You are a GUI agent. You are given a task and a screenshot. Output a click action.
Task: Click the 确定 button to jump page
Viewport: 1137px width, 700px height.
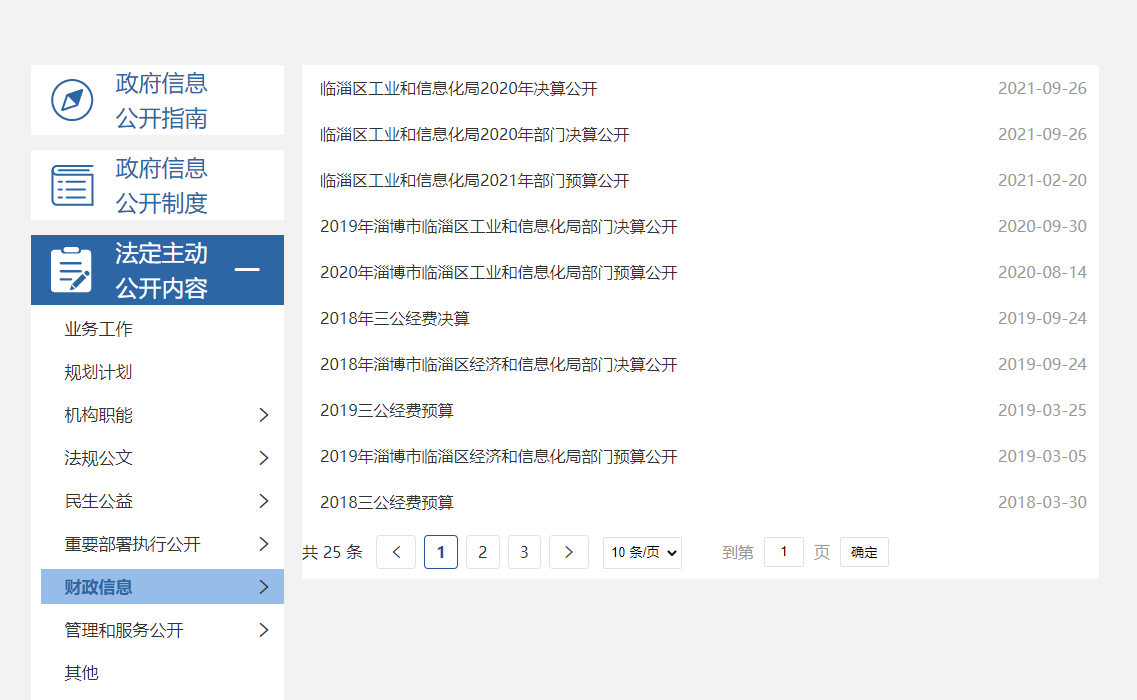coord(864,552)
